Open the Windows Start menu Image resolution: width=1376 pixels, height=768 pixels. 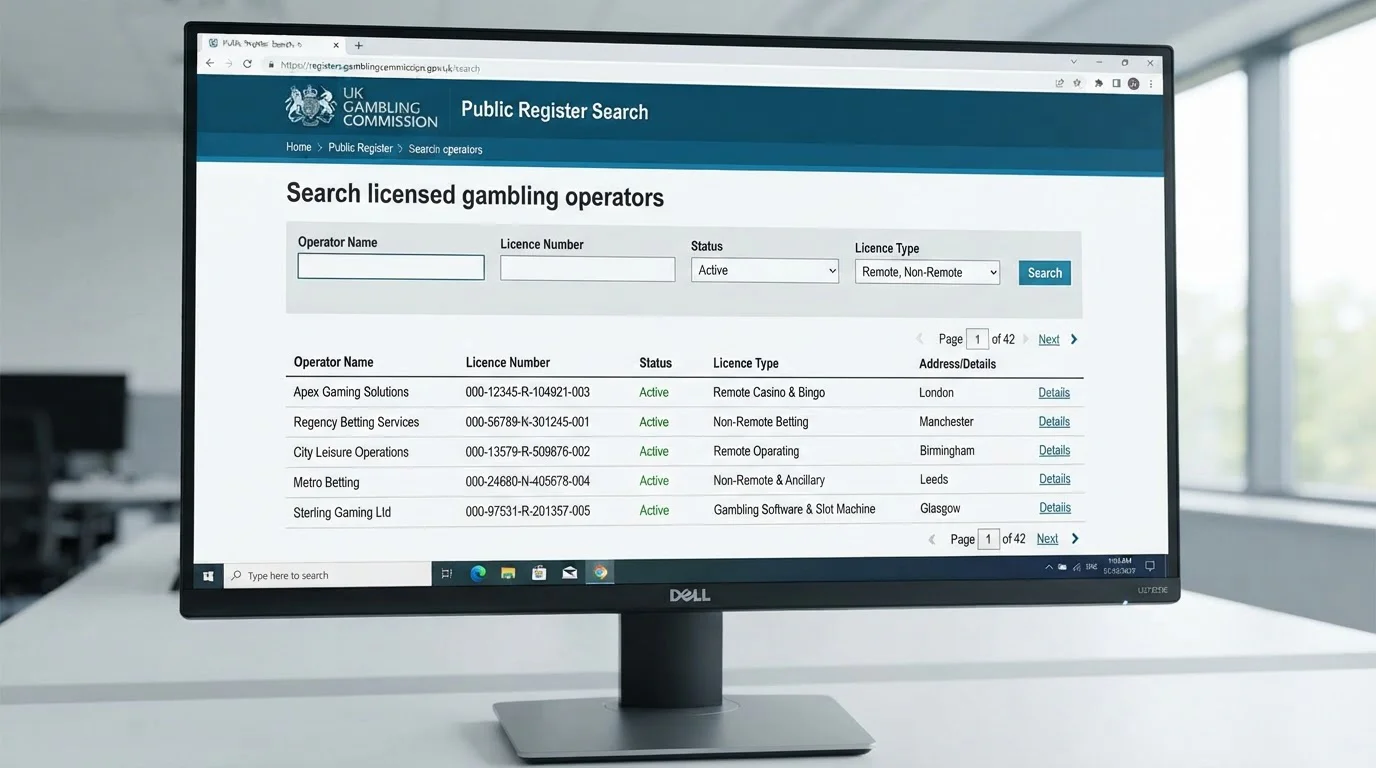pos(208,576)
